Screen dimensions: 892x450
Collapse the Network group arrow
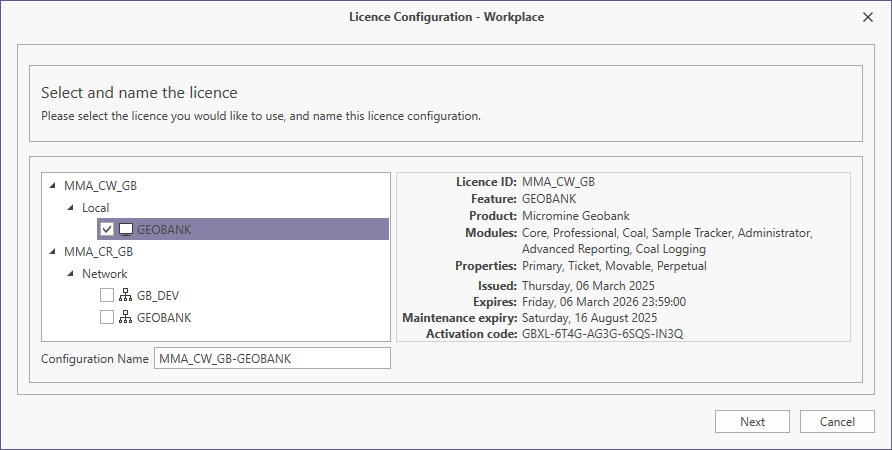click(x=71, y=274)
